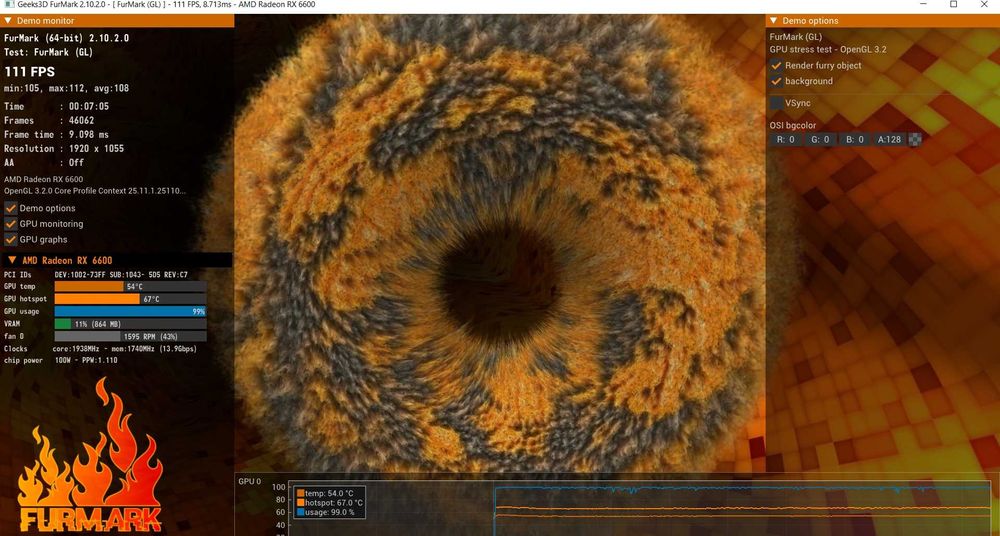Uncheck Render furry object
This screenshot has height=536, width=1000.
coord(776,65)
